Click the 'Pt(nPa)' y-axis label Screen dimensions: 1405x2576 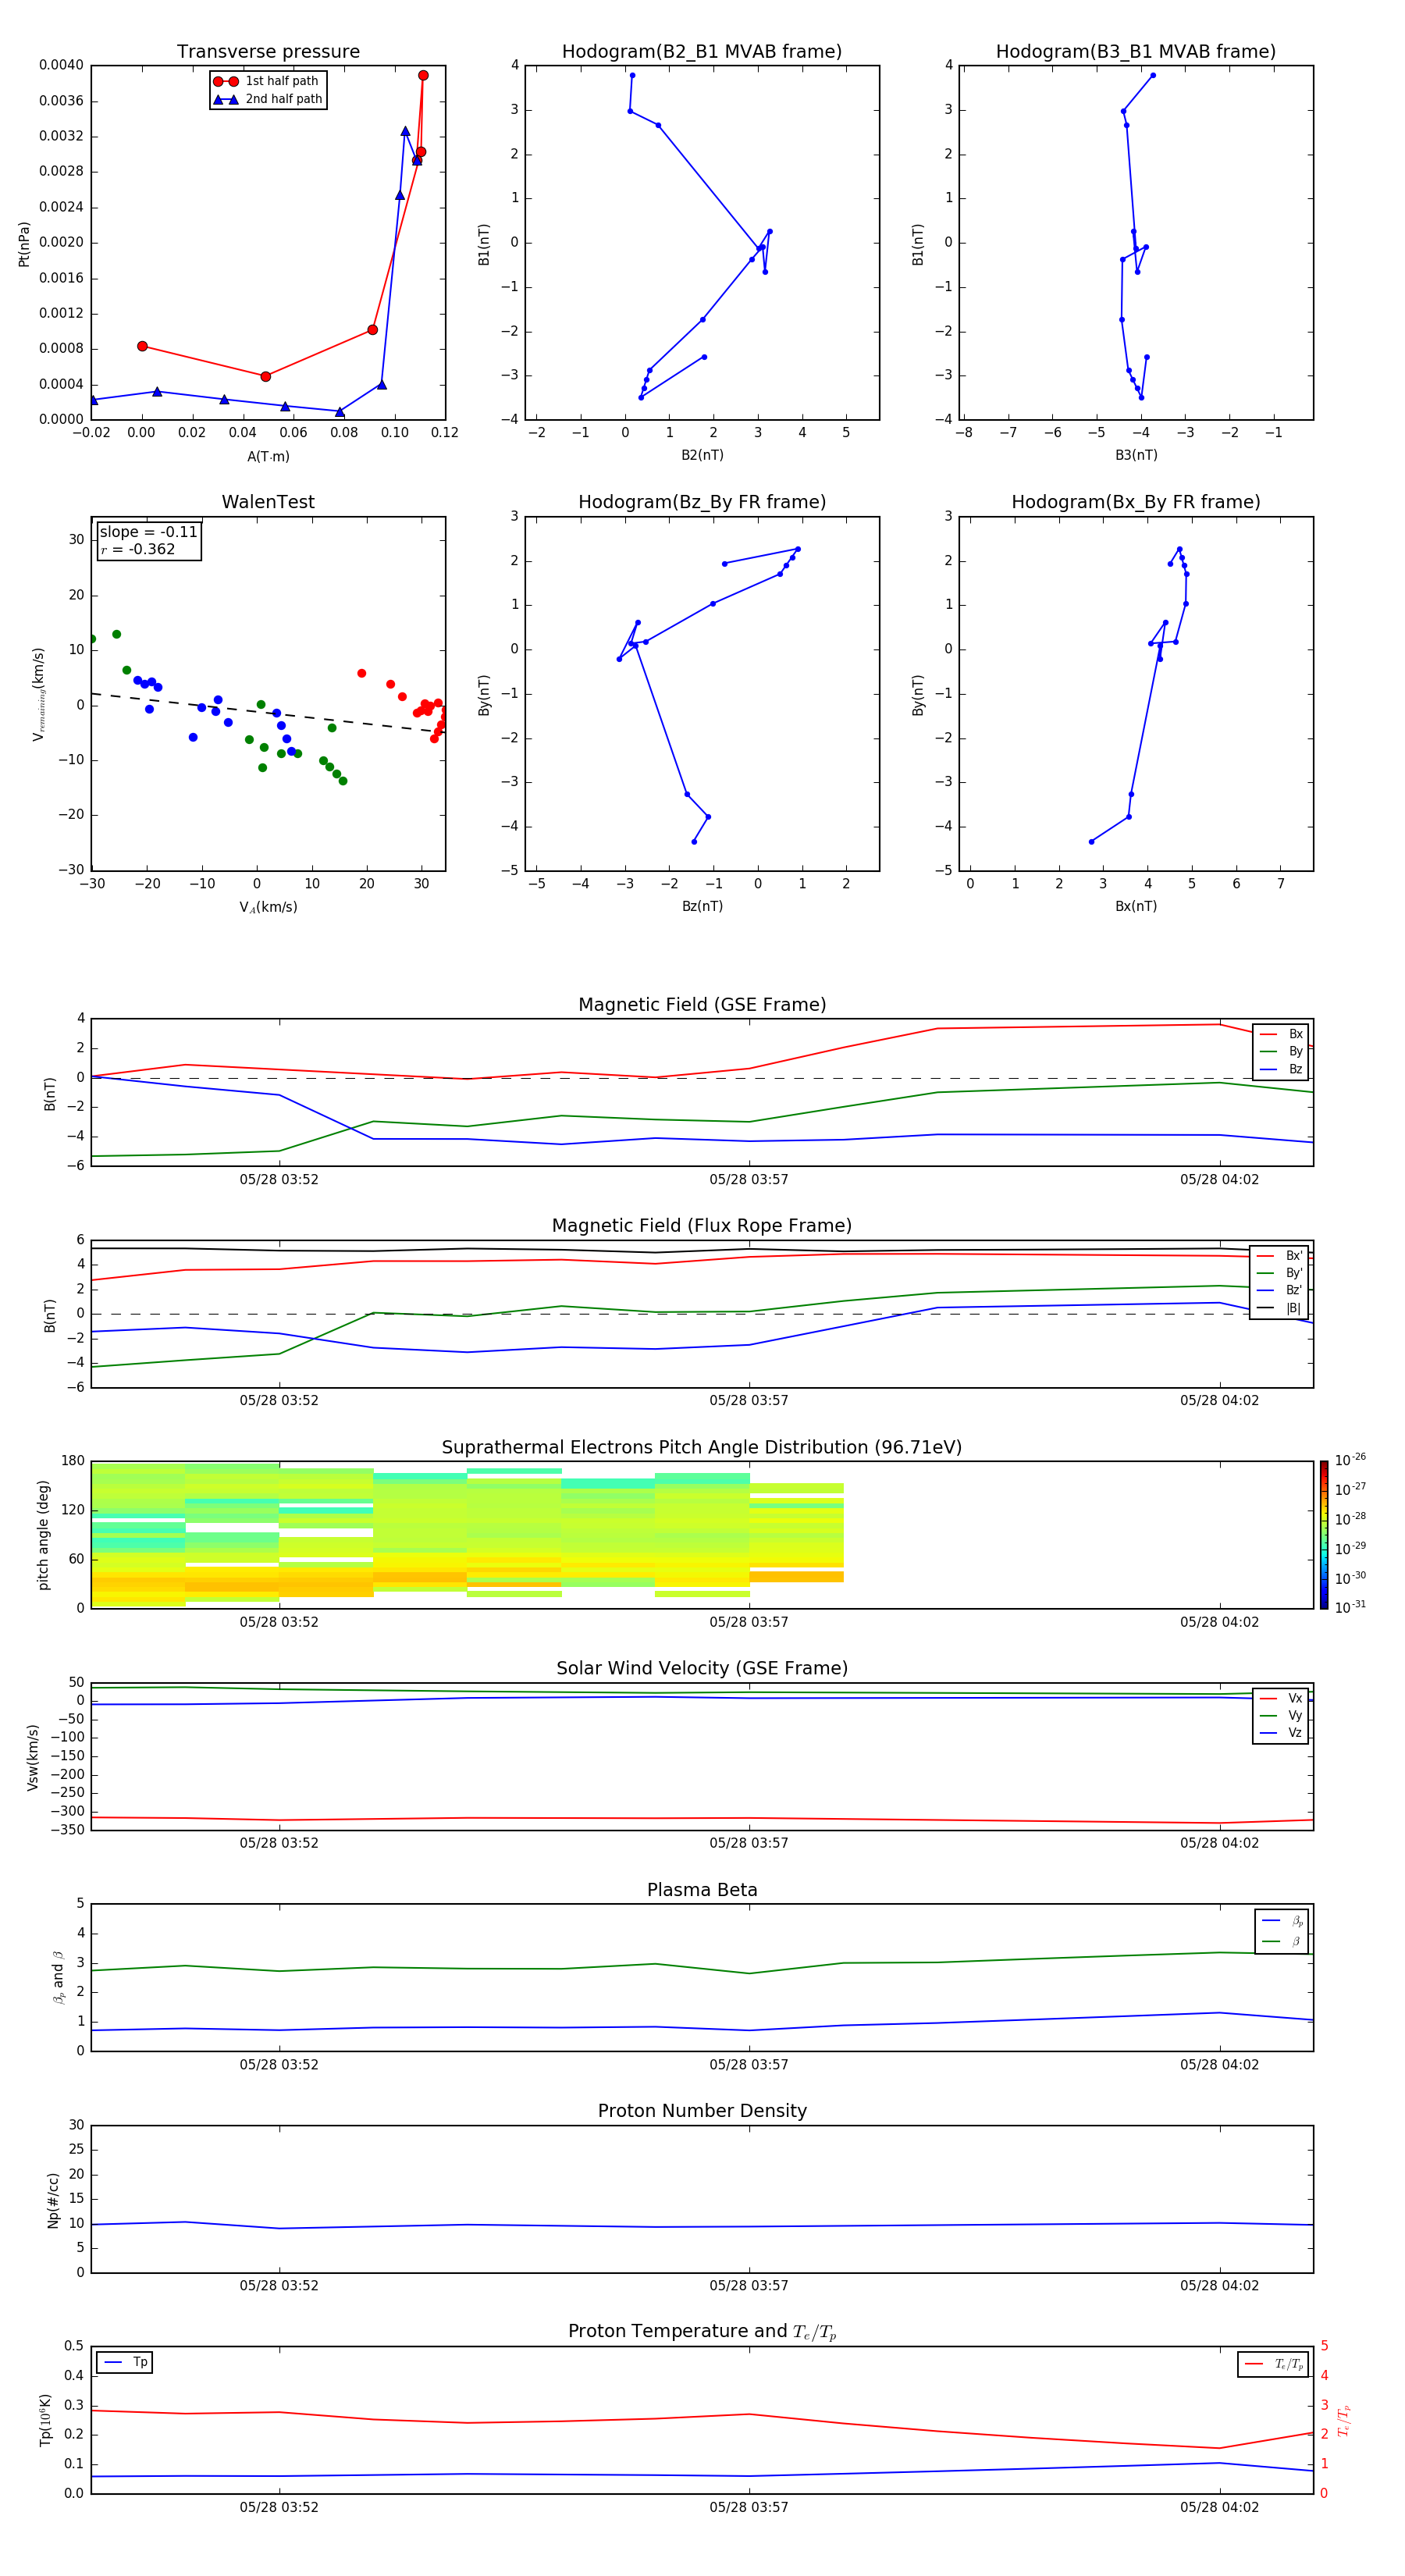coord(24,244)
